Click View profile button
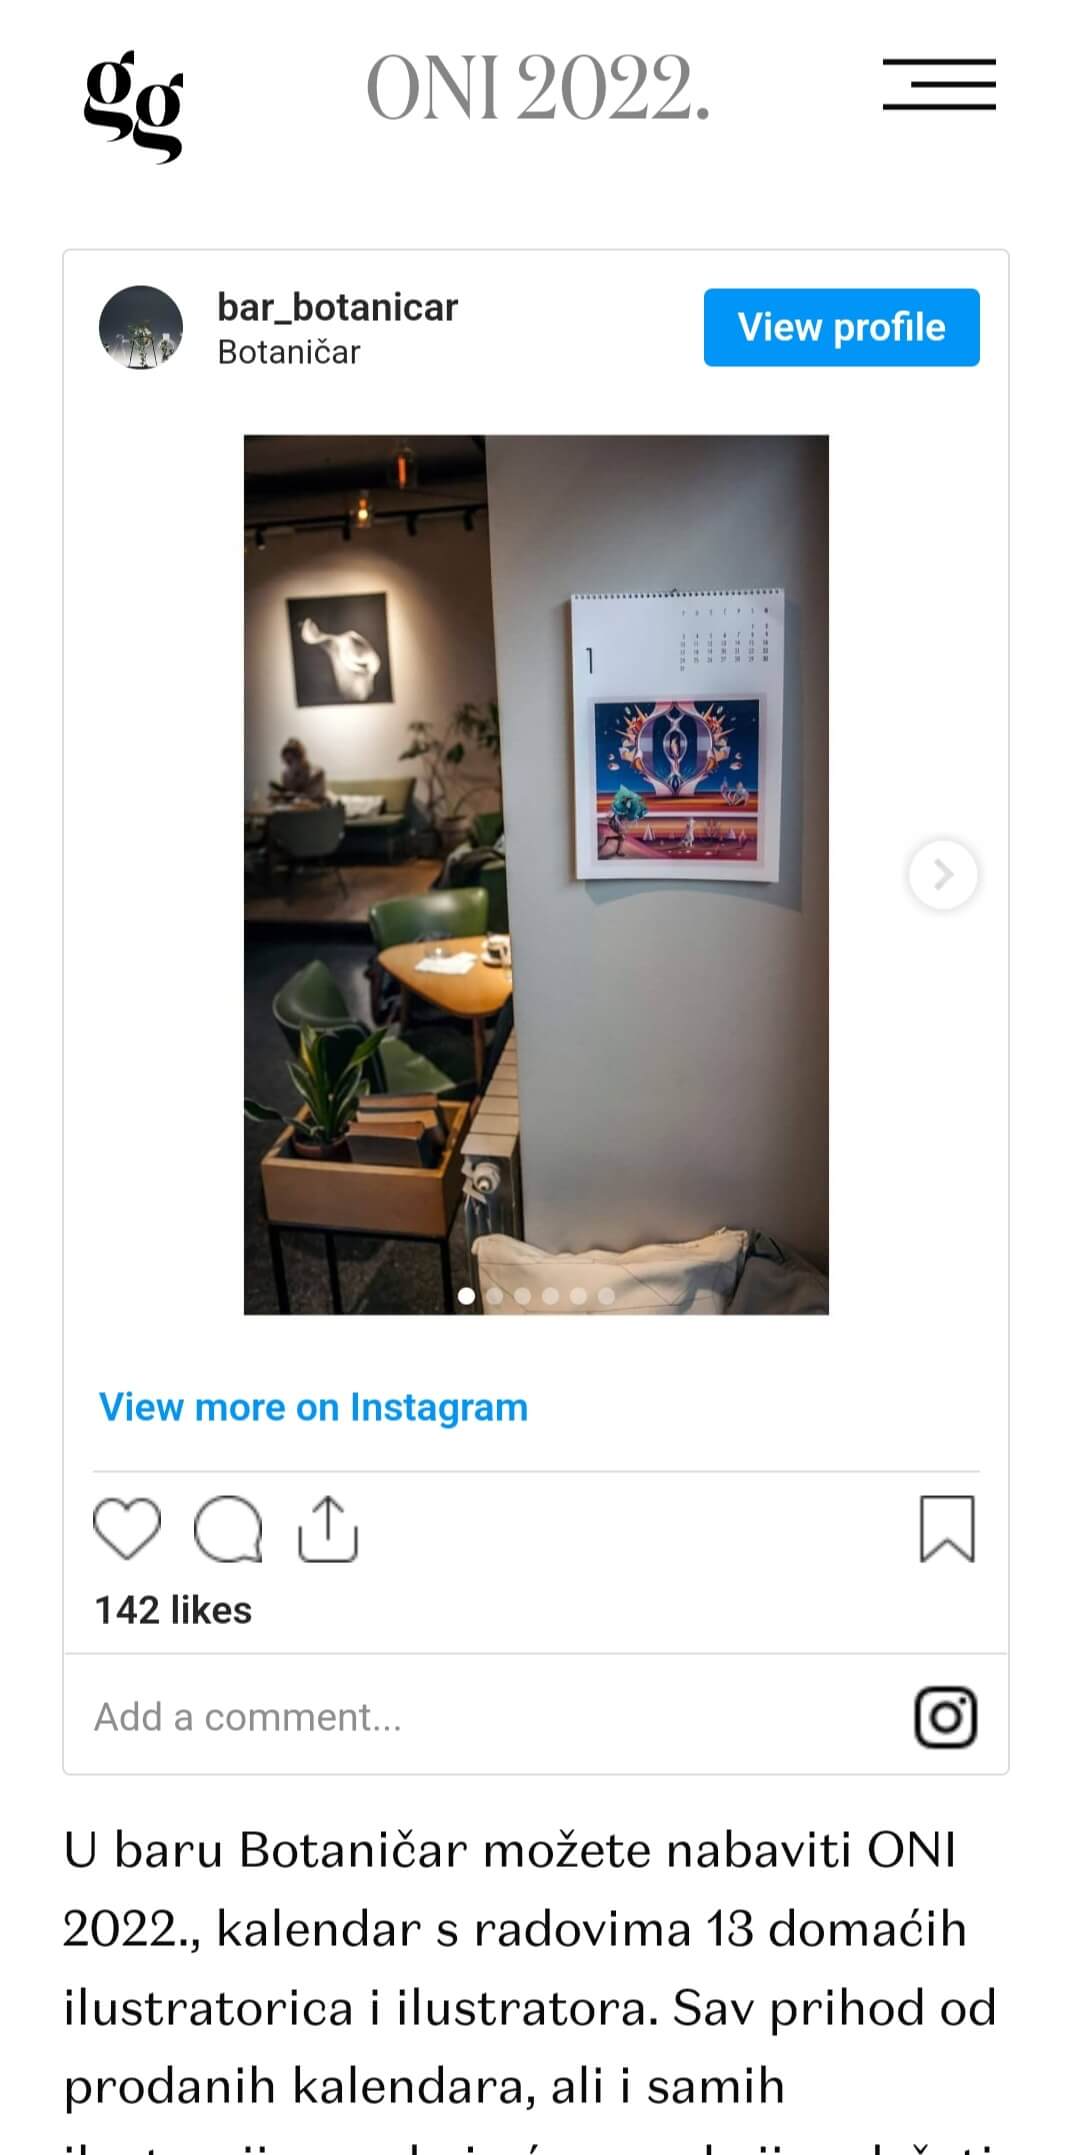This screenshot has width=1080, height=2155. pos(842,328)
